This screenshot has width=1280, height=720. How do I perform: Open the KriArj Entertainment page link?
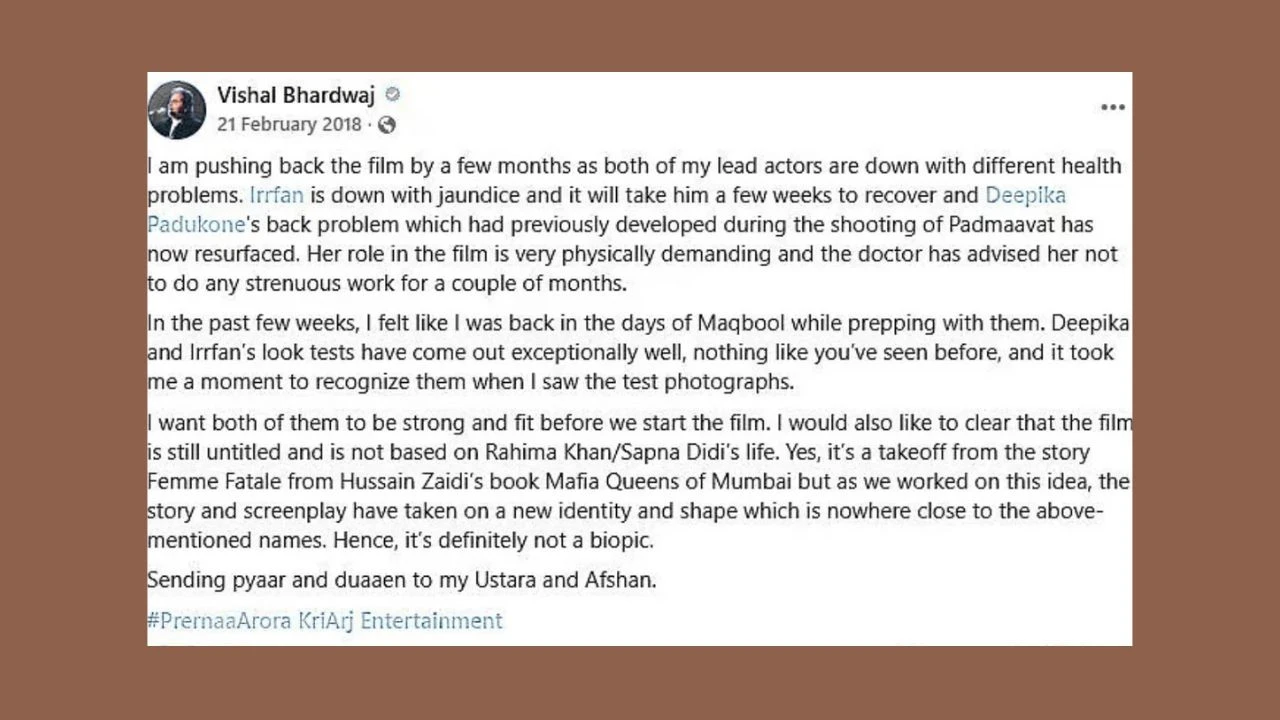click(x=400, y=621)
